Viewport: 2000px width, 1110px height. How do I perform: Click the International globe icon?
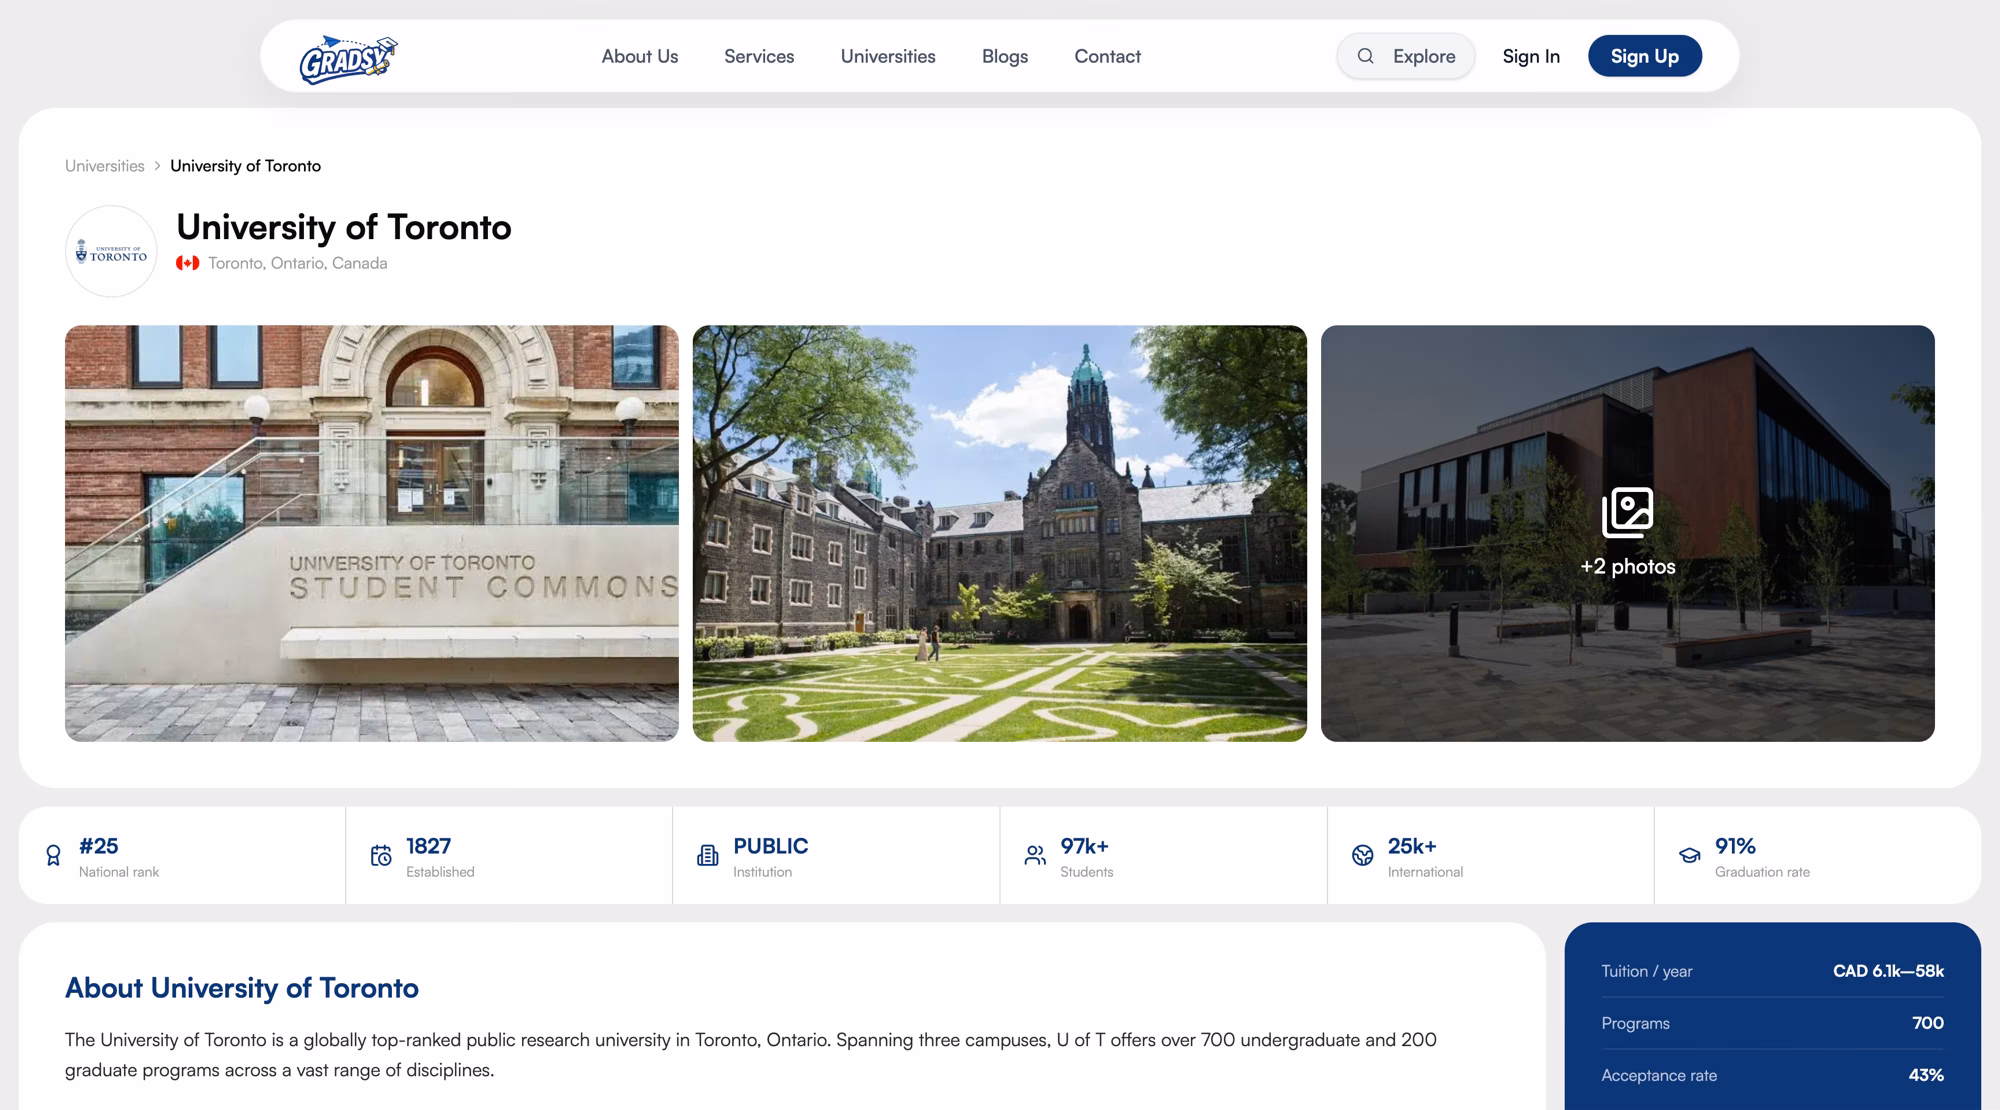[x=1362, y=855]
